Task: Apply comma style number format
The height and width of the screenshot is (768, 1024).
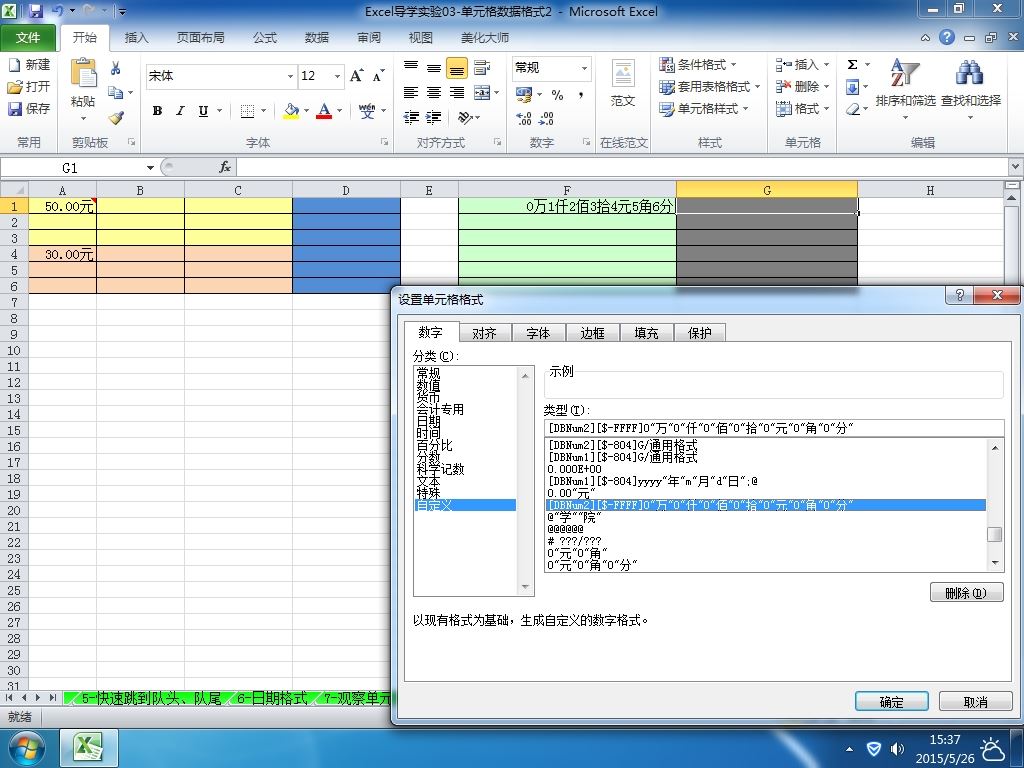Action: 581,95
